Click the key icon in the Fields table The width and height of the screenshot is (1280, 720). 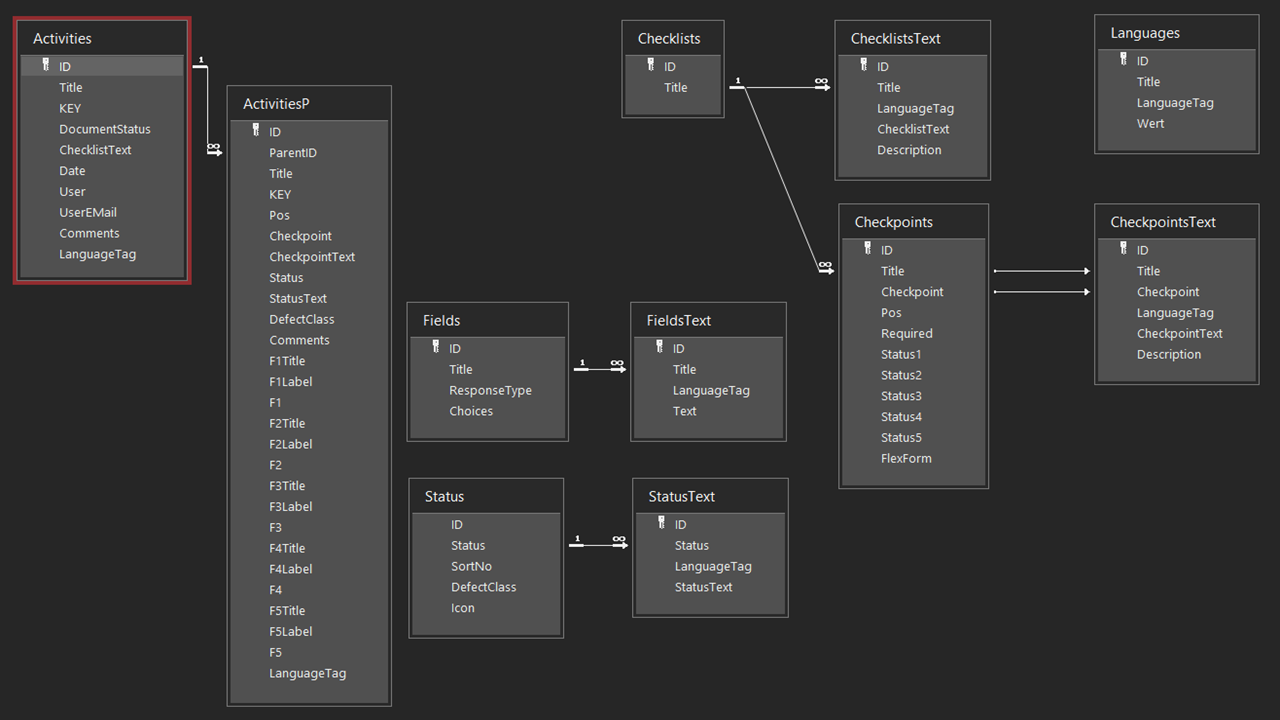[435, 347]
